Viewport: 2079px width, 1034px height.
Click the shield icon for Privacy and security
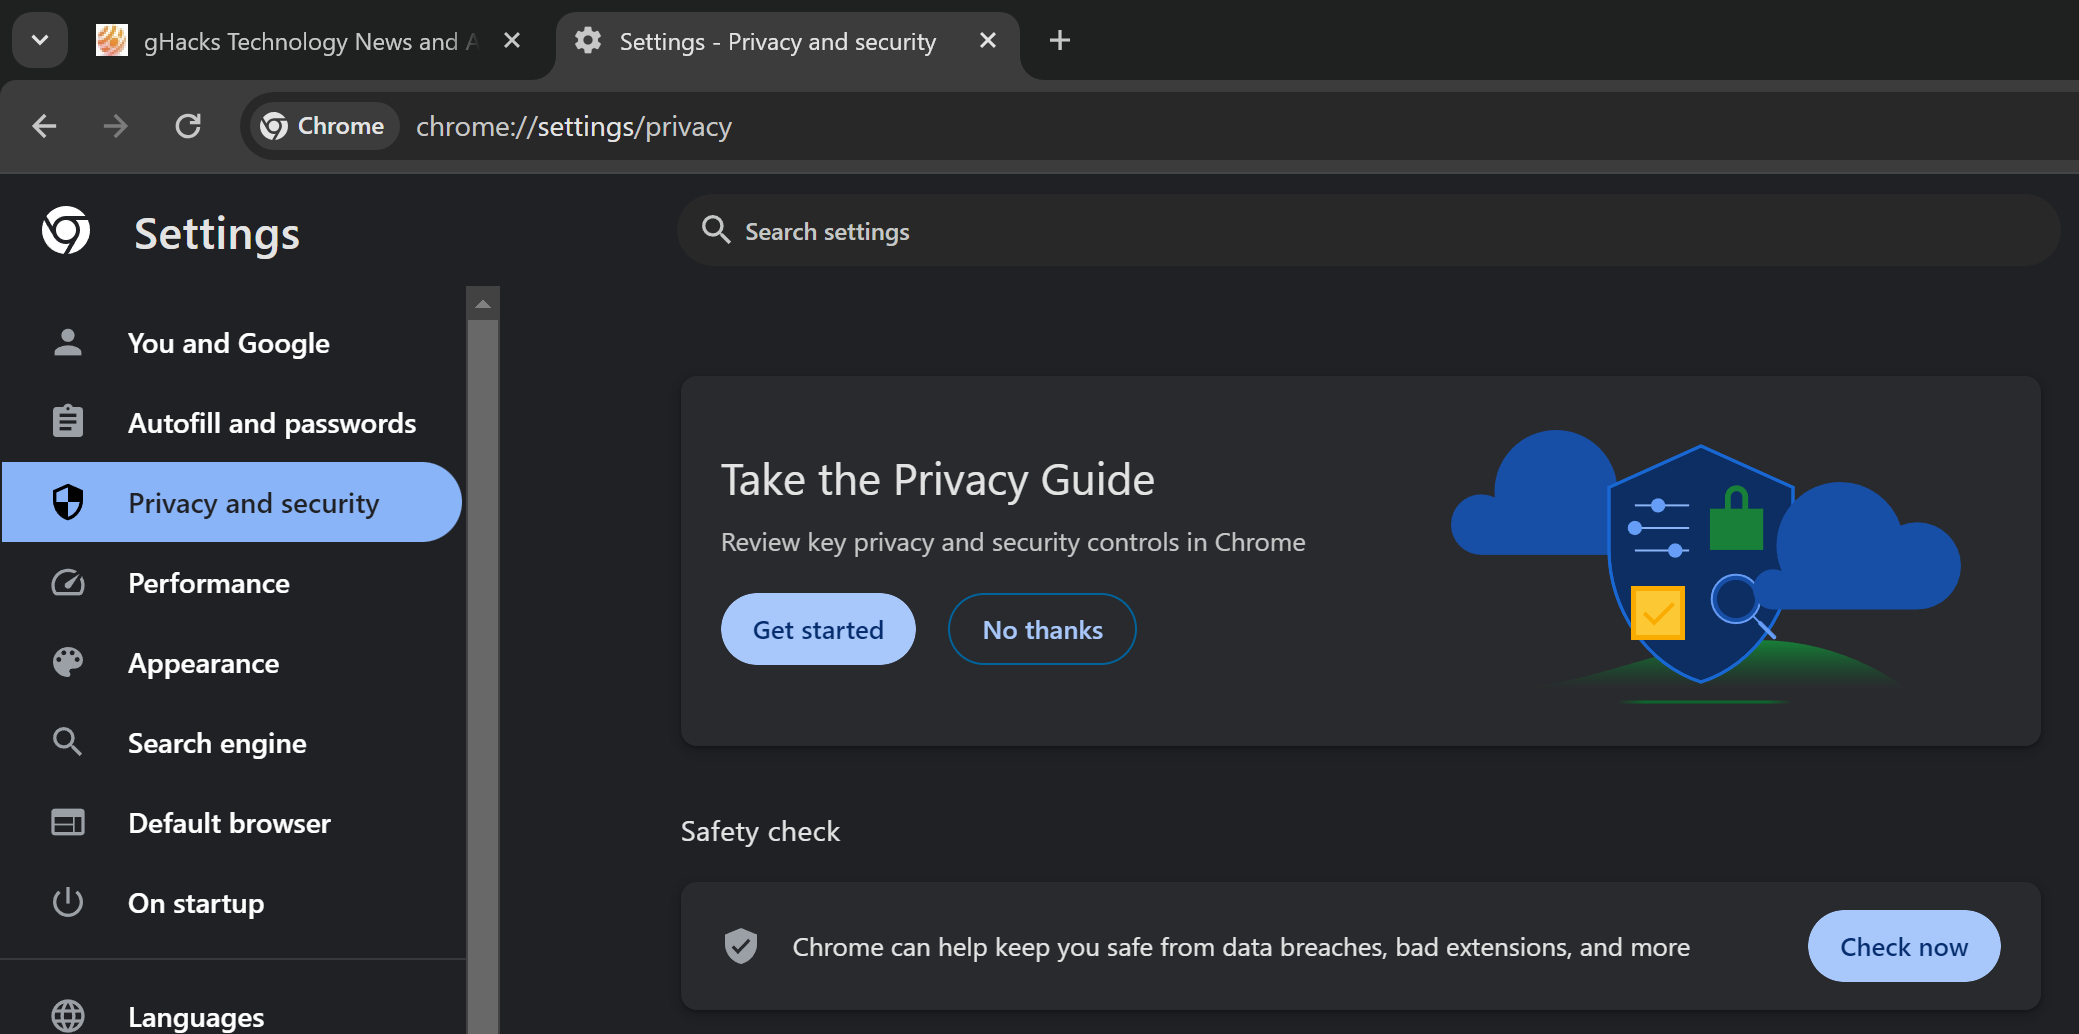(x=68, y=502)
